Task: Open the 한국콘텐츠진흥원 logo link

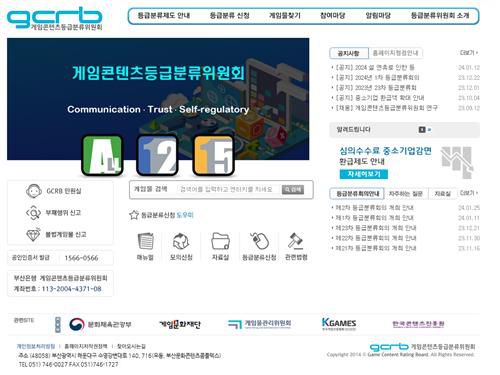Action: pyautogui.click(x=418, y=324)
